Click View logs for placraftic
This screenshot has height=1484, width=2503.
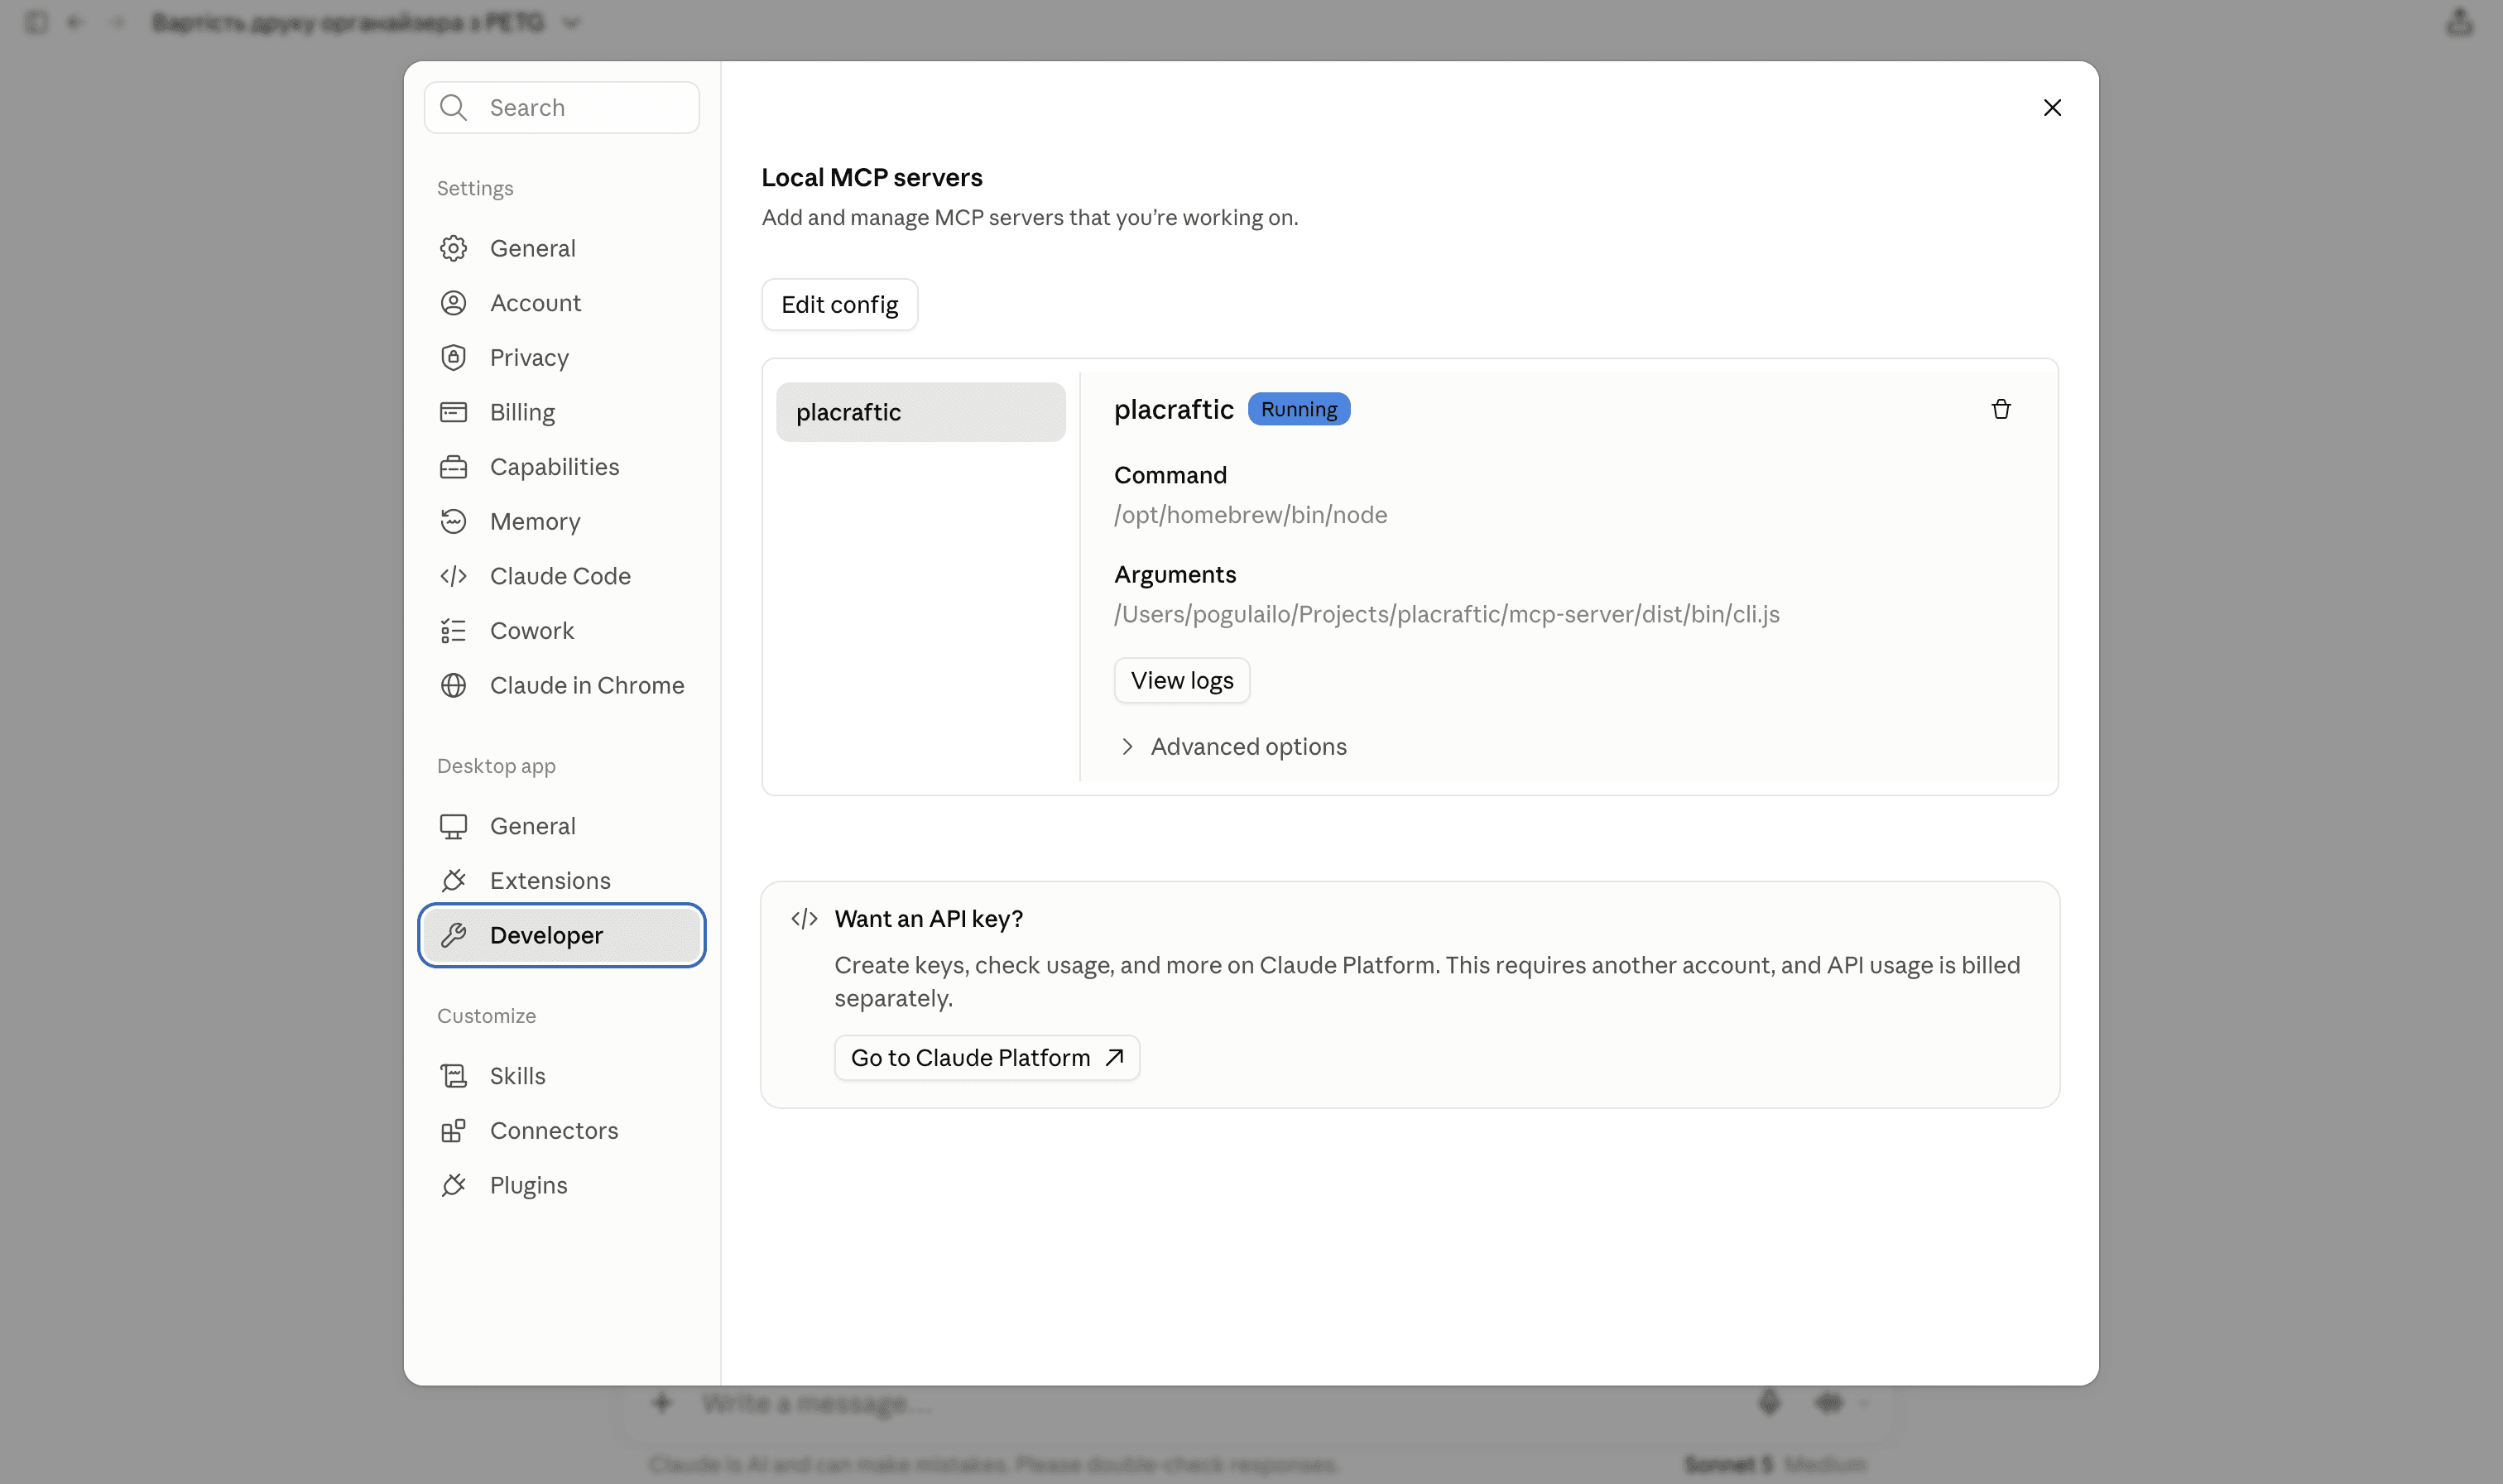click(x=1182, y=680)
